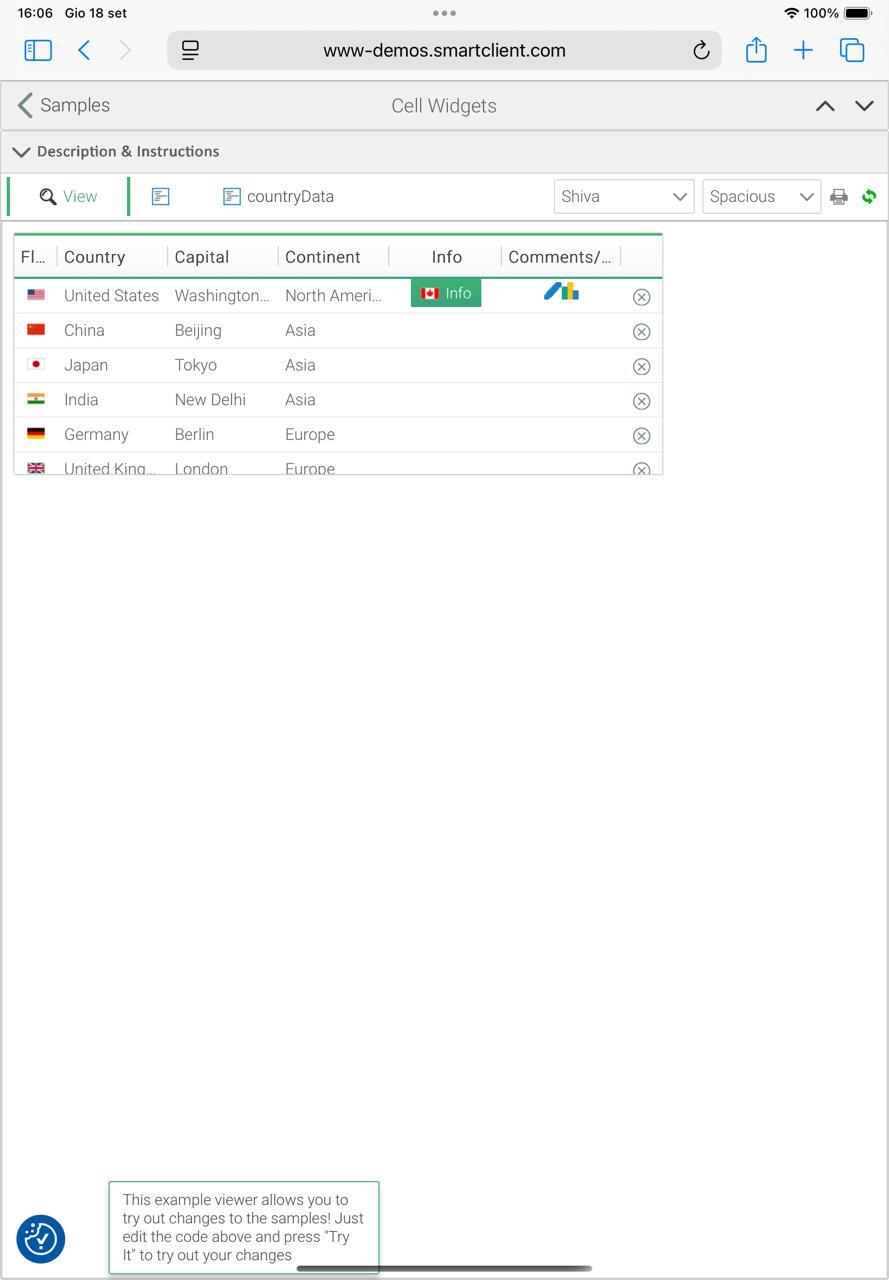Remove the China row
The image size is (889, 1280).
coord(642,332)
